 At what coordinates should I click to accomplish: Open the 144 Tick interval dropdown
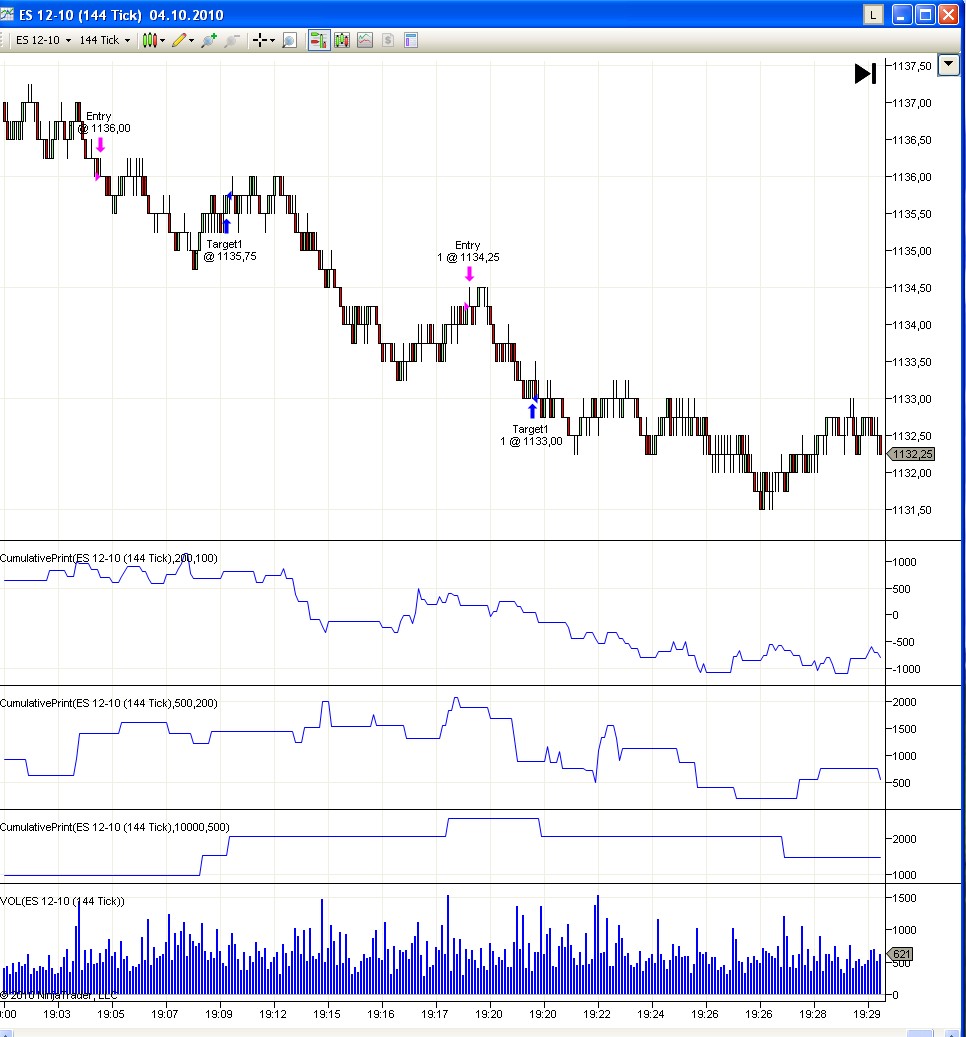(104, 40)
